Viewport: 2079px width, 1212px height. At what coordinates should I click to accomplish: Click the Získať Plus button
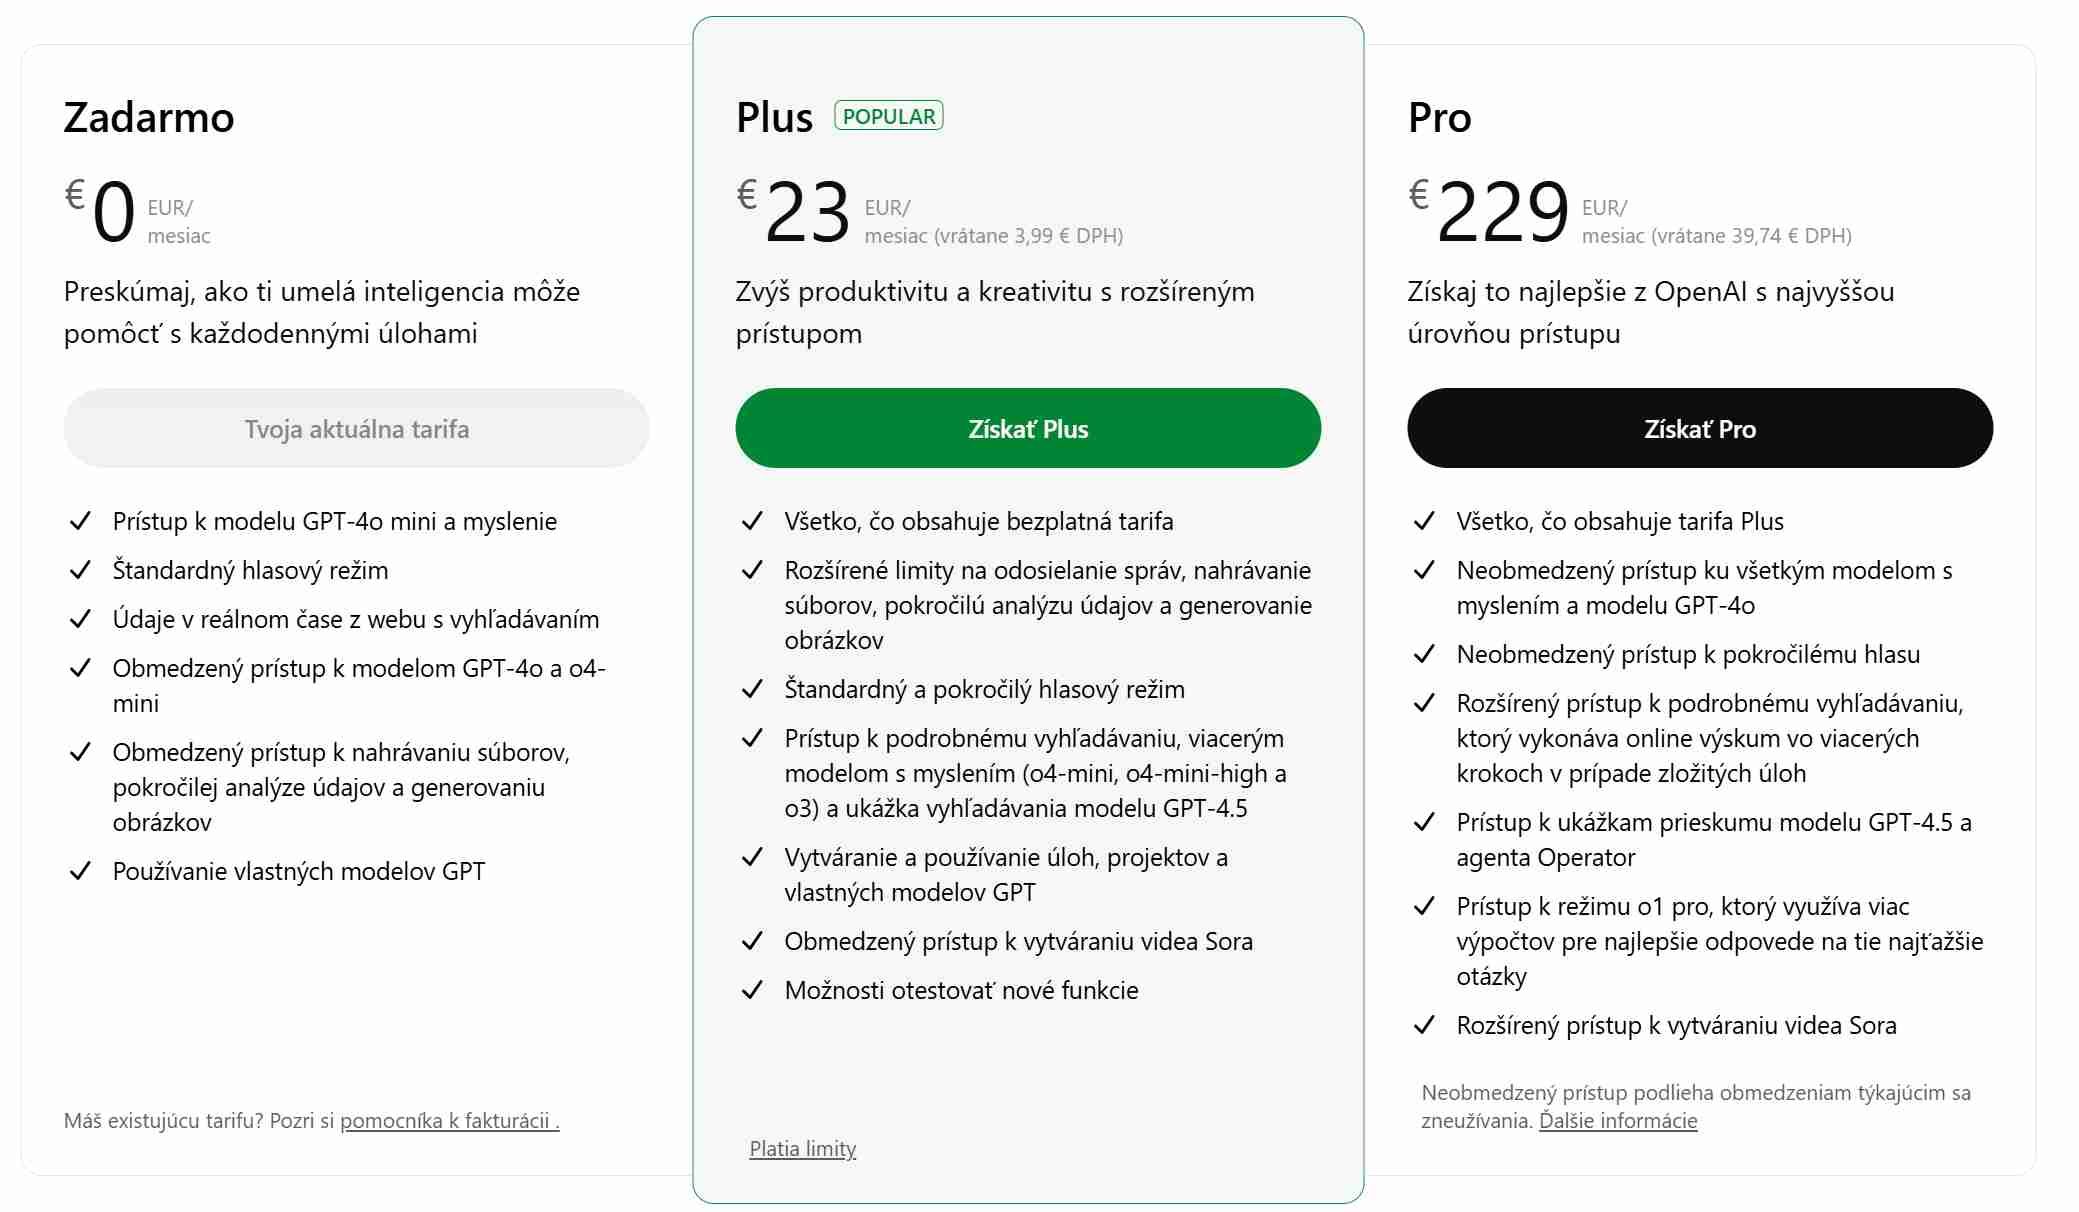(x=1028, y=429)
